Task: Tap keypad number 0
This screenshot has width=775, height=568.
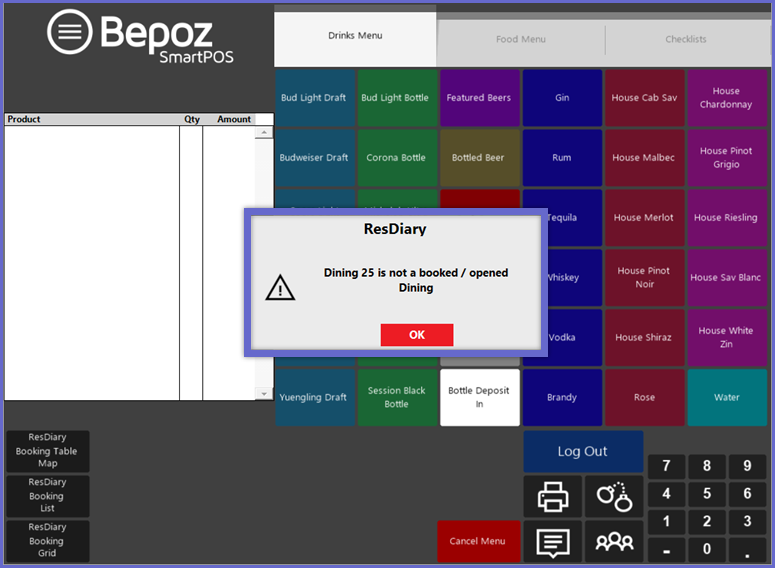Action: pyautogui.click(x=707, y=549)
